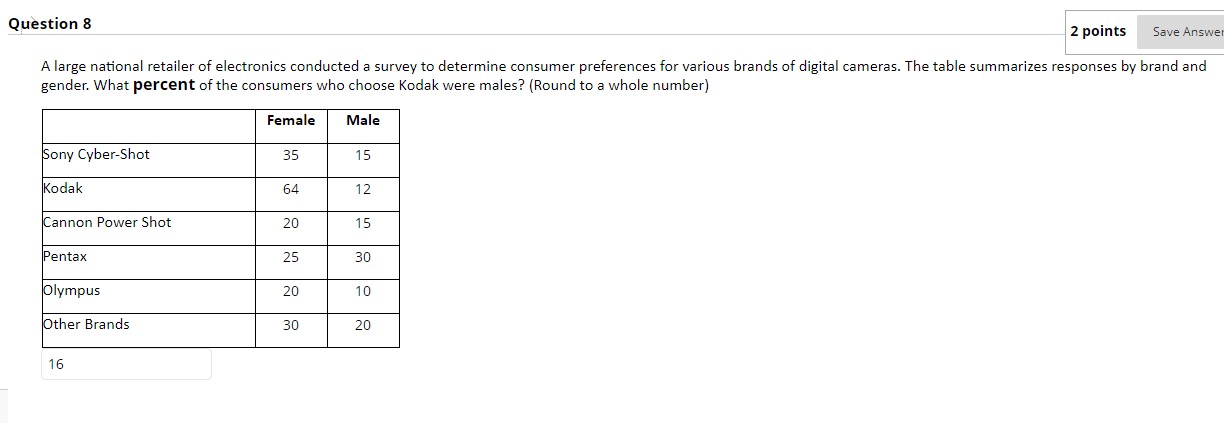Viewport: 1224px width, 423px height.
Task: Focus the answer field containing 16
Action: click(126, 364)
